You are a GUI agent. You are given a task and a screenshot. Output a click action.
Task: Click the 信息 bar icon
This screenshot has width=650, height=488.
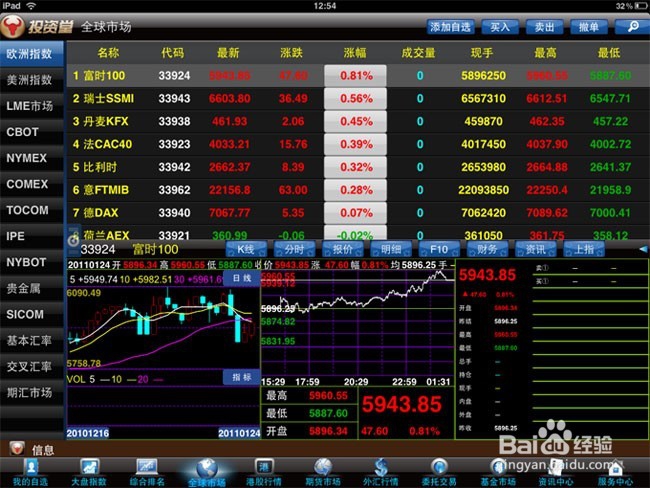(17, 449)
